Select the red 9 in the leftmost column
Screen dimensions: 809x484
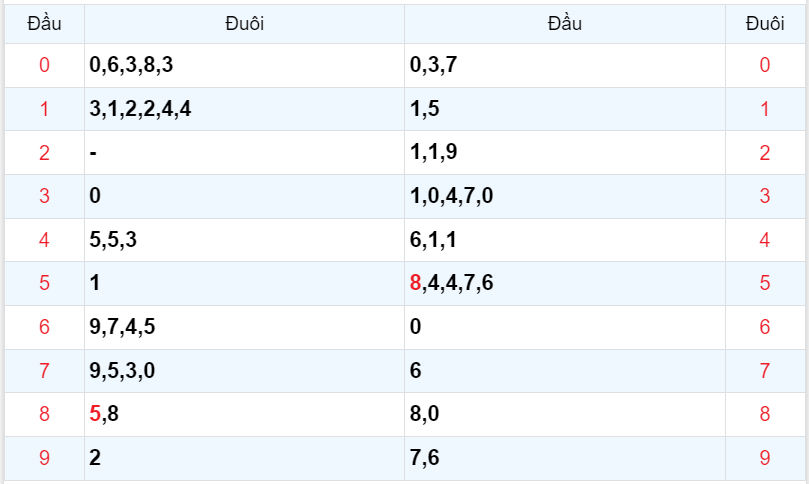(x=44, y=458)
